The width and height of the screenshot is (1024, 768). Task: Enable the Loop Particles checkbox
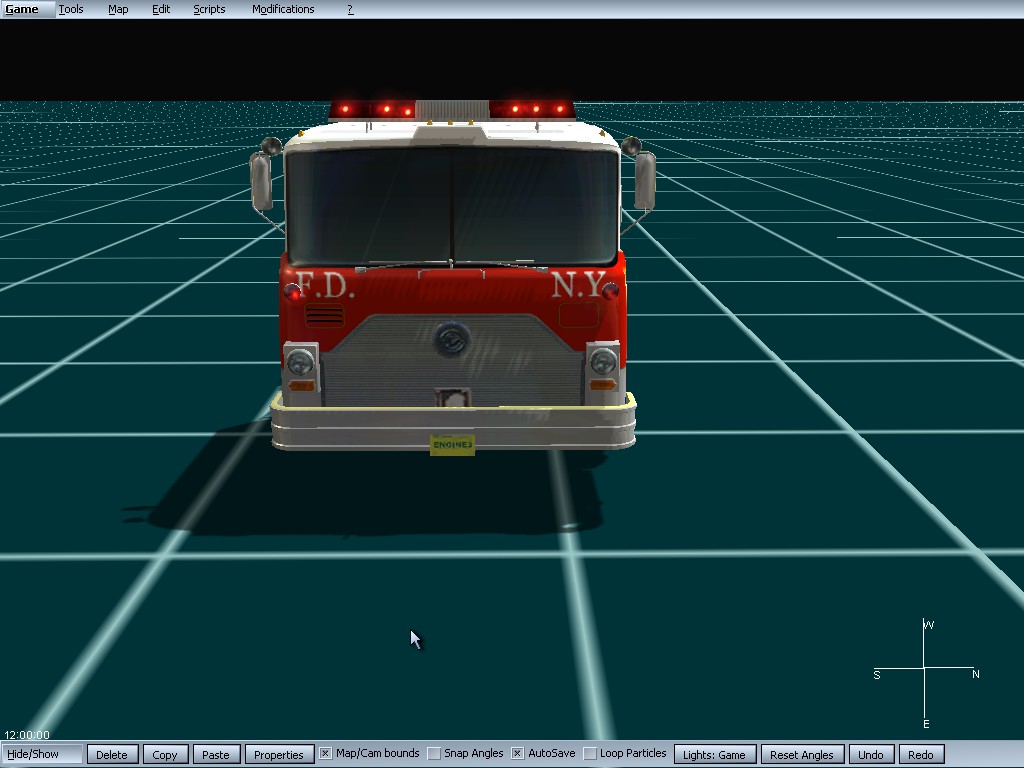point(590,753)
